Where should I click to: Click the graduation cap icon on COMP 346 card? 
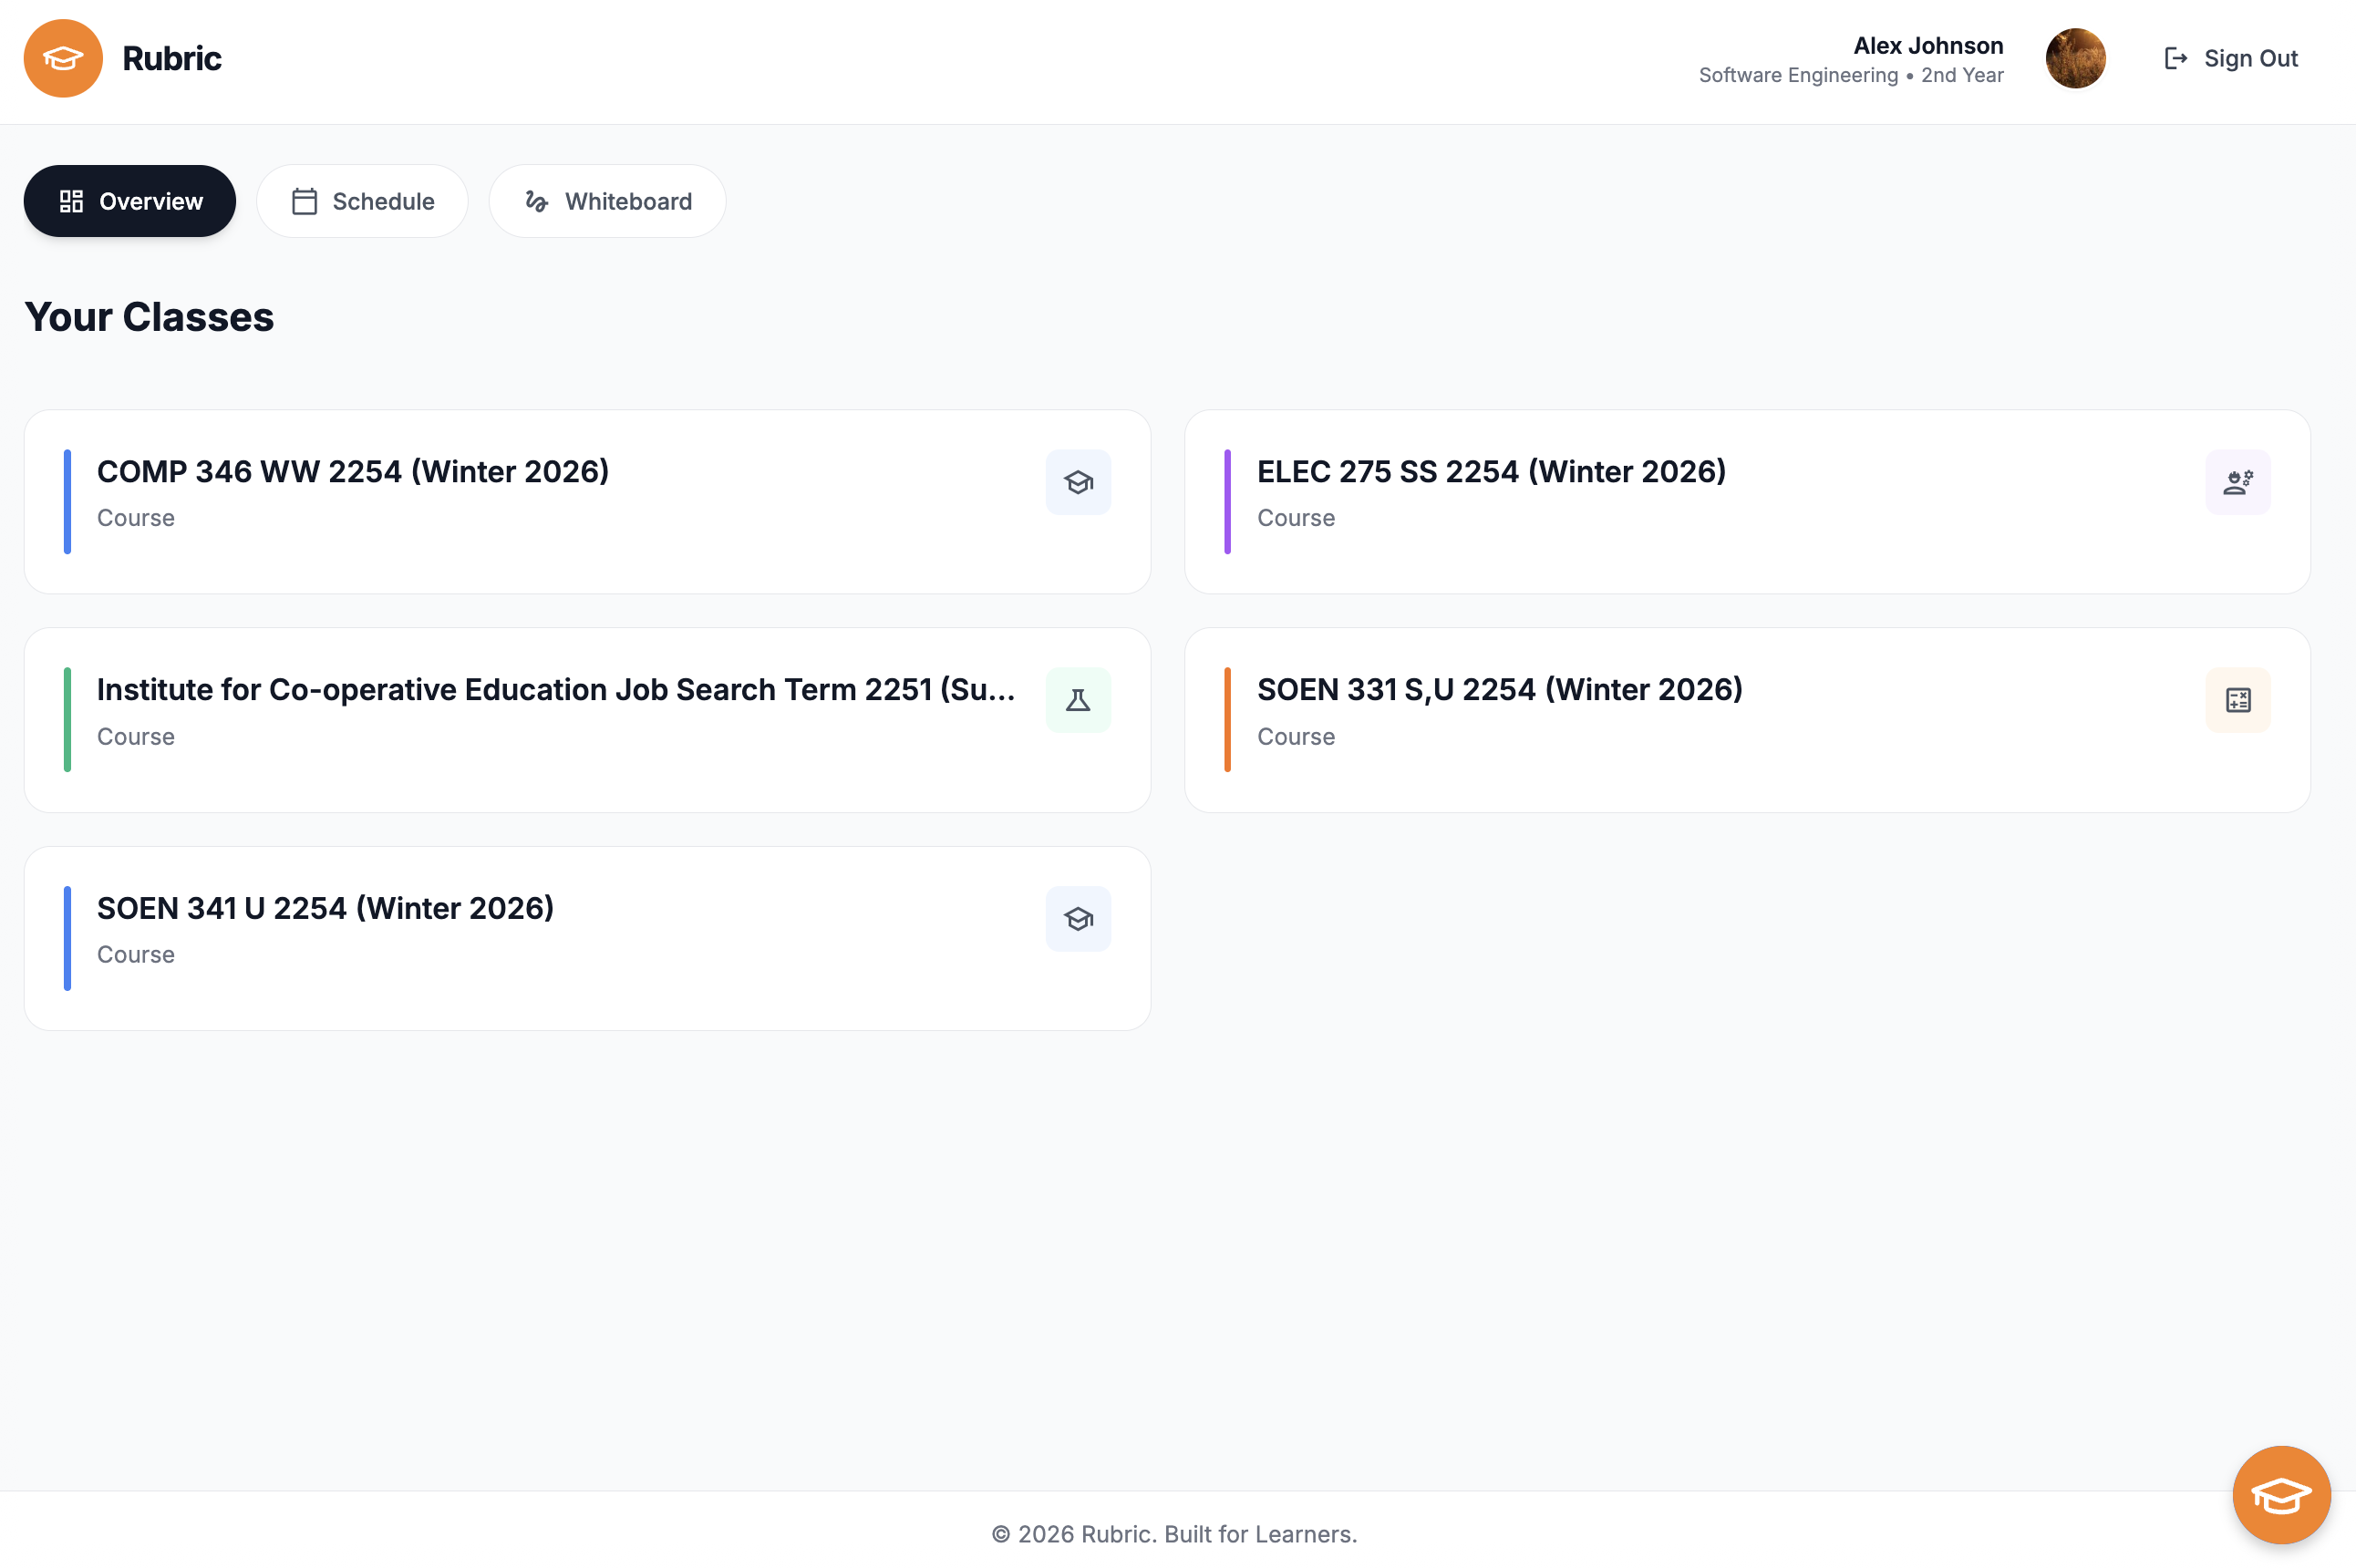[1078, 482]
